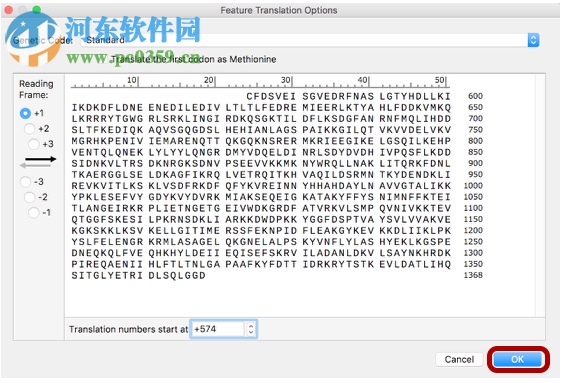
Task: Click the row number 600
Action: click(x=475, y=96)
